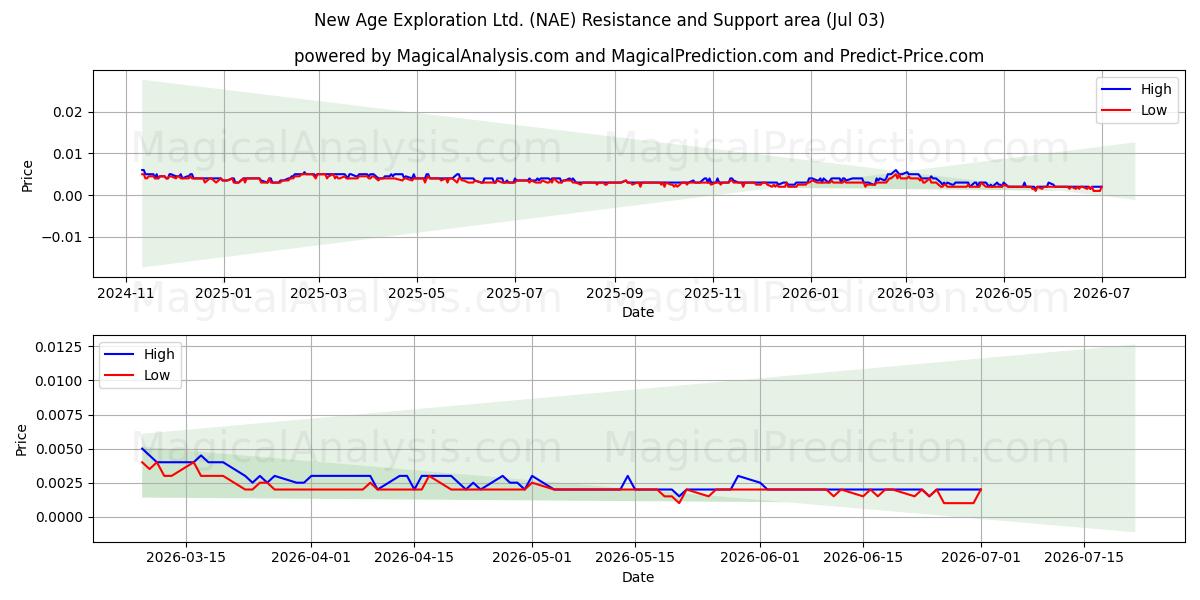1200x600 pixels.
Task: Click the '2026-06-01' tick label on the bottom chart
Action: 760,558
